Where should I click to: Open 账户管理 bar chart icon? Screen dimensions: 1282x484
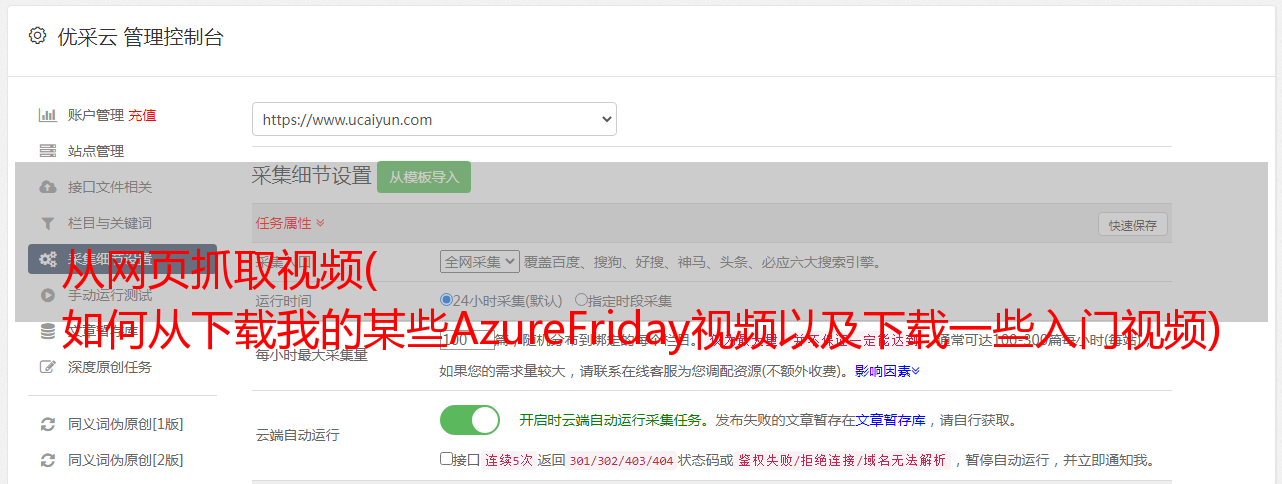click(47, 115)
